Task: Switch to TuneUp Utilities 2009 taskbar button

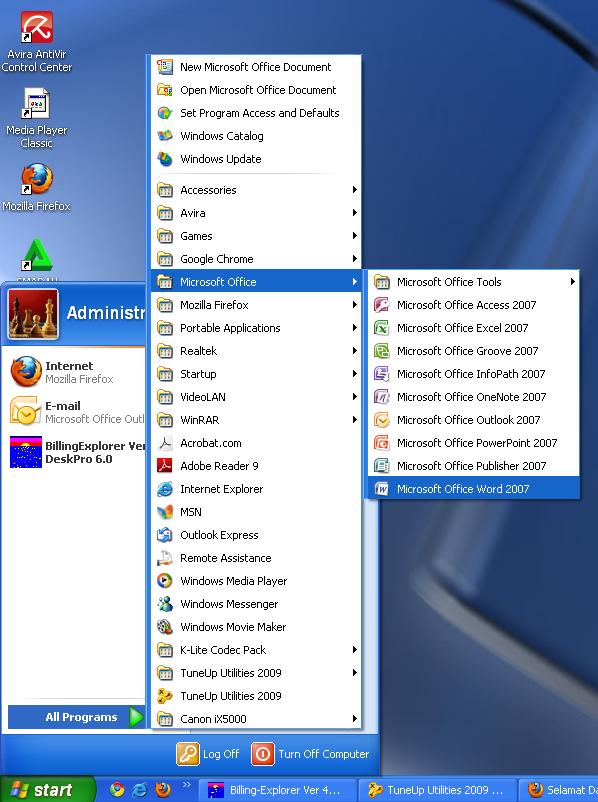Action: [x=437, y=790]
